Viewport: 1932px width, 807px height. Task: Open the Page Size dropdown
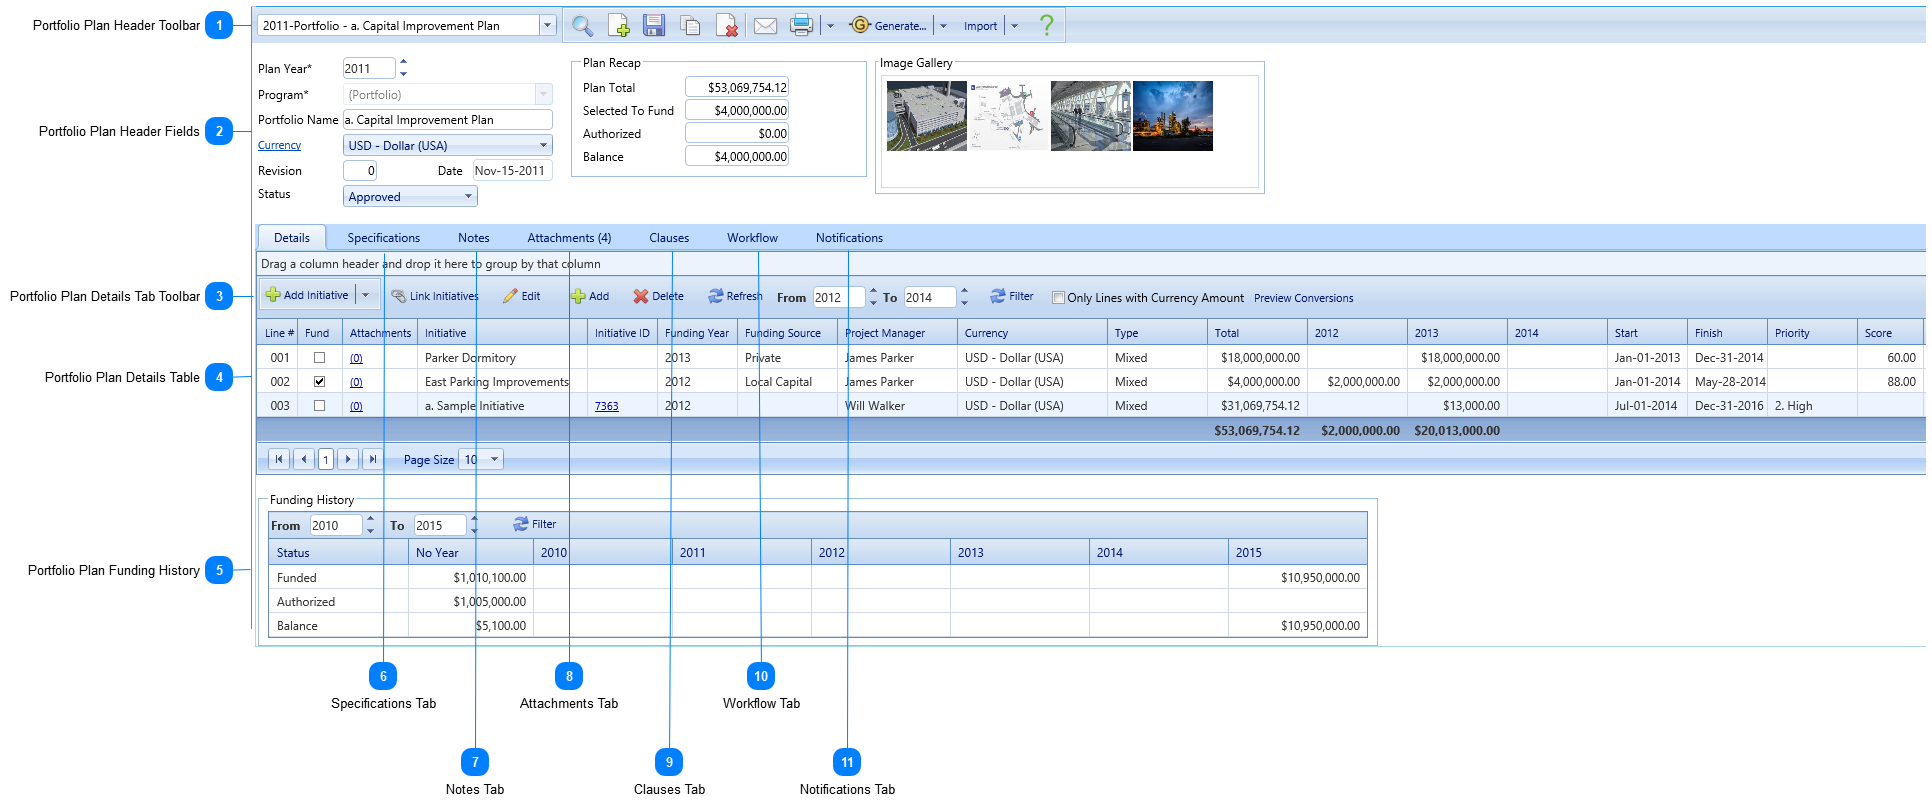click(481, 459)
